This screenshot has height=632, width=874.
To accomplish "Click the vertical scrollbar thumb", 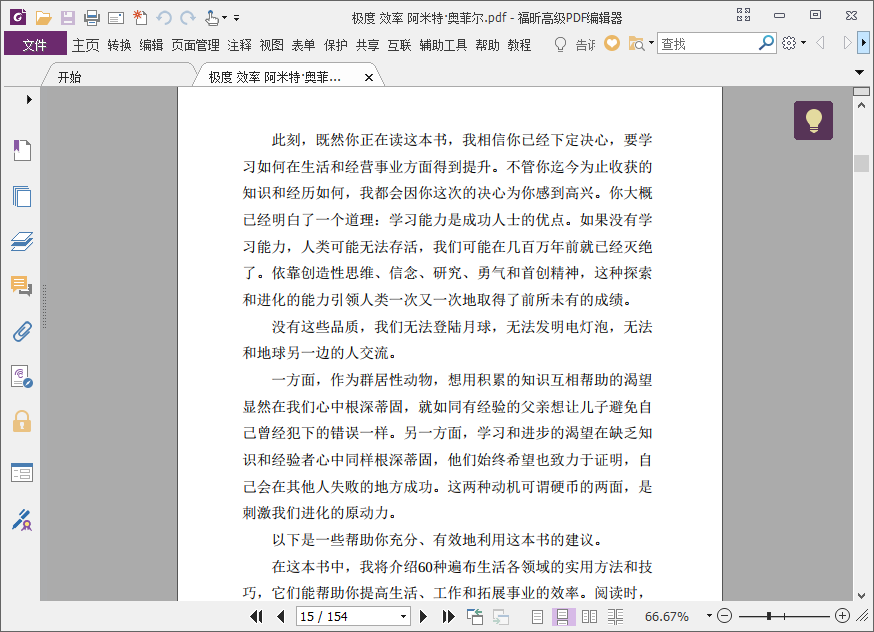I will tap(861, 163).
